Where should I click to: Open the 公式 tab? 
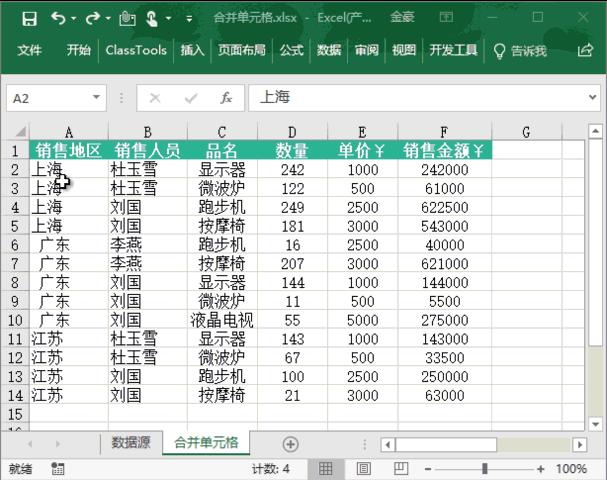point(291,50)
